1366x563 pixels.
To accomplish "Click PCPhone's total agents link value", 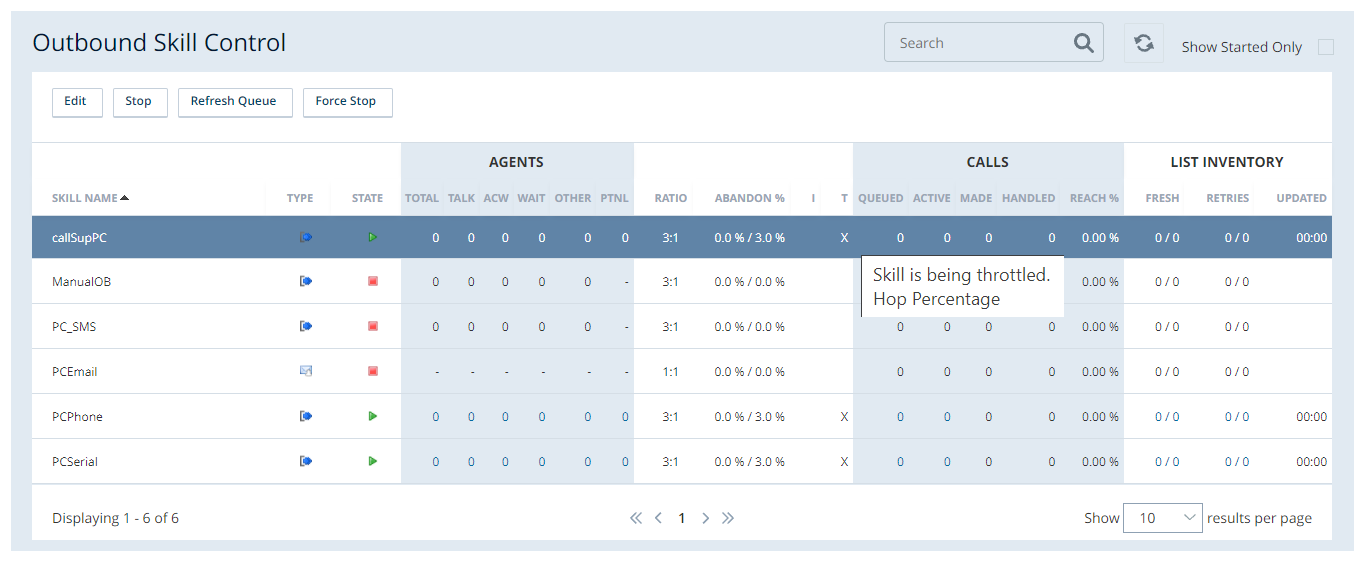I will pos(436,417).
